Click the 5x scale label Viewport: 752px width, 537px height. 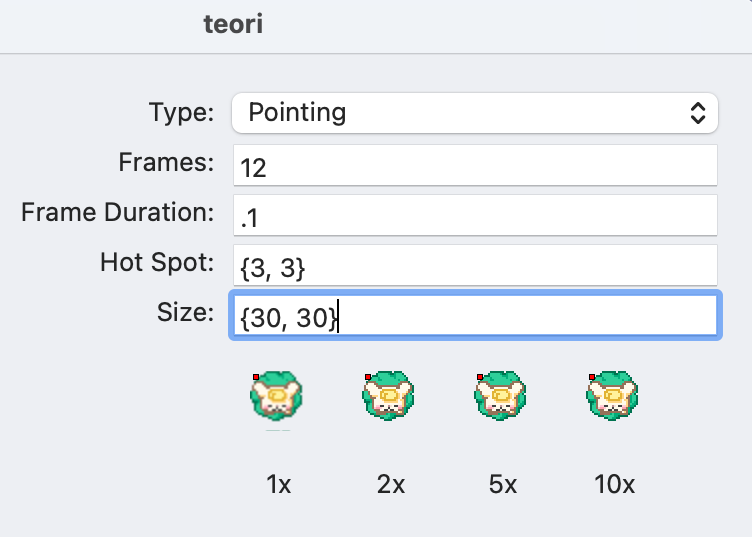(x=503, y=484)
